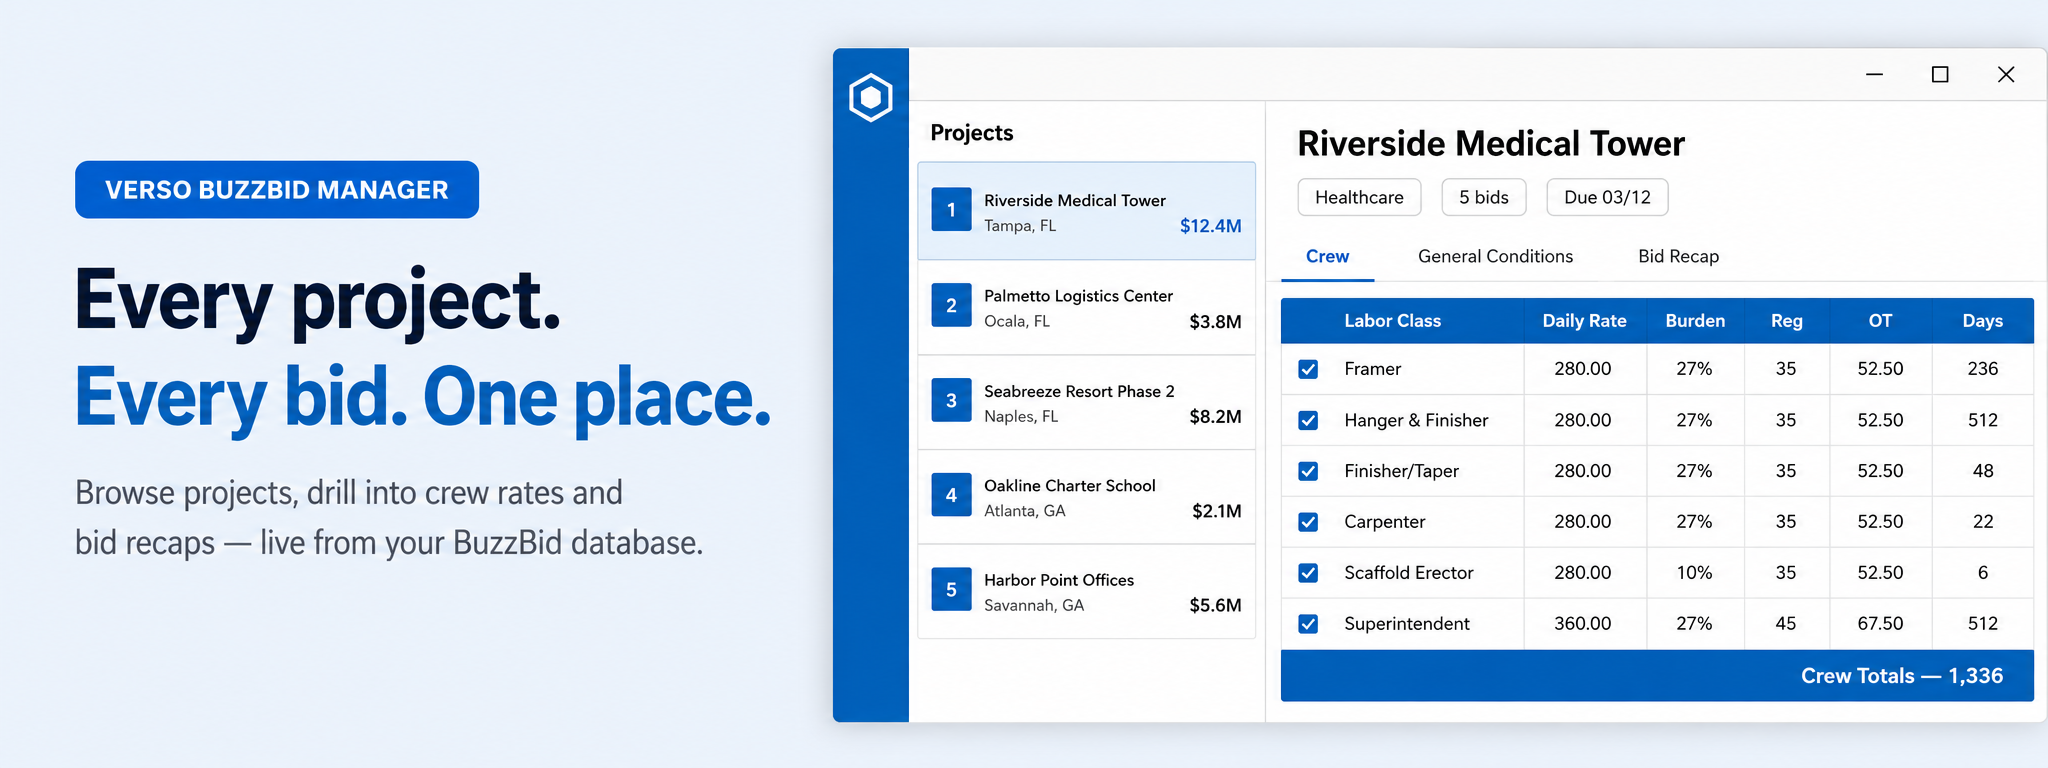The width and height of the screenshot is (2048, 768).
Task: Toggle the Hanger & Finisher checkbox
Action: click(x=1308, y=420)
